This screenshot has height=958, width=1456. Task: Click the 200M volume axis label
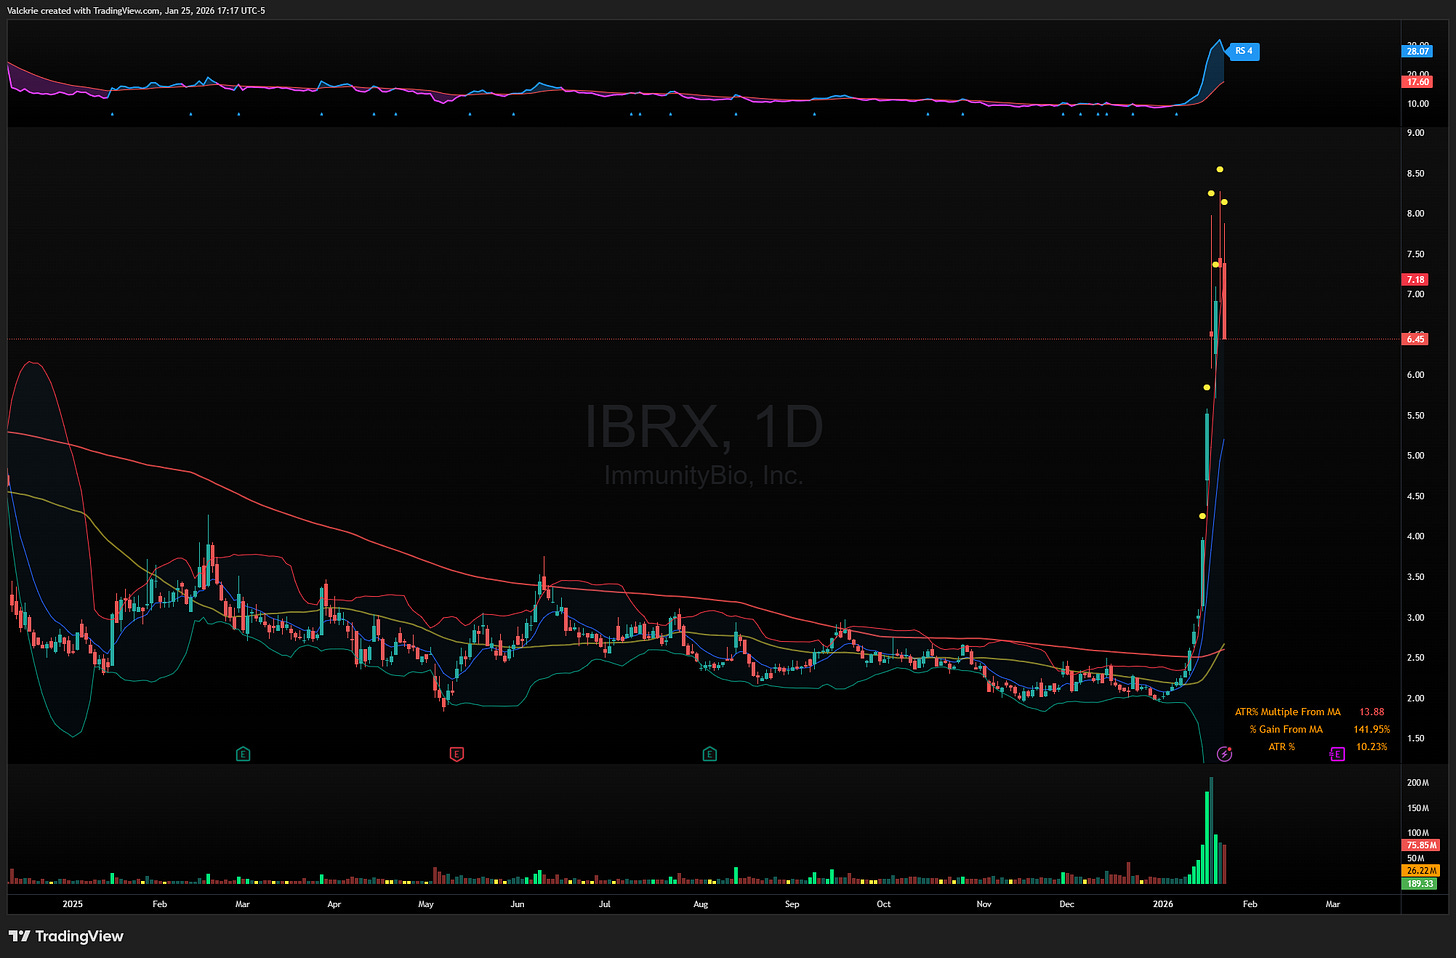click(x=1417, y=783)
